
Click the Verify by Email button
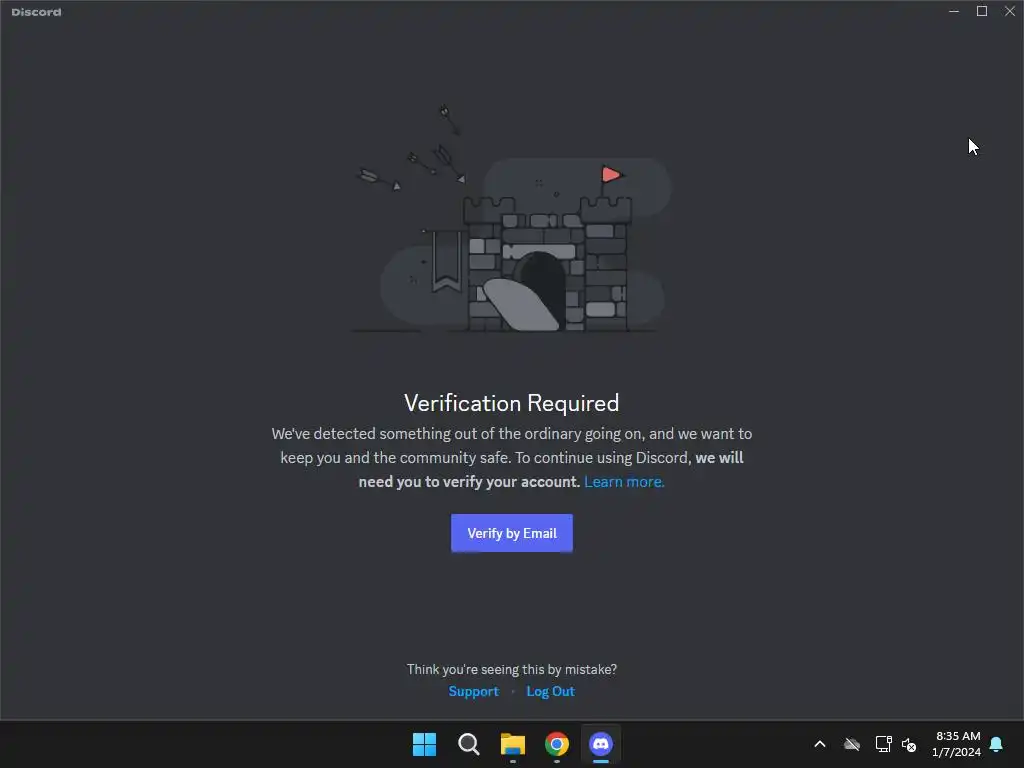[511, 533]
